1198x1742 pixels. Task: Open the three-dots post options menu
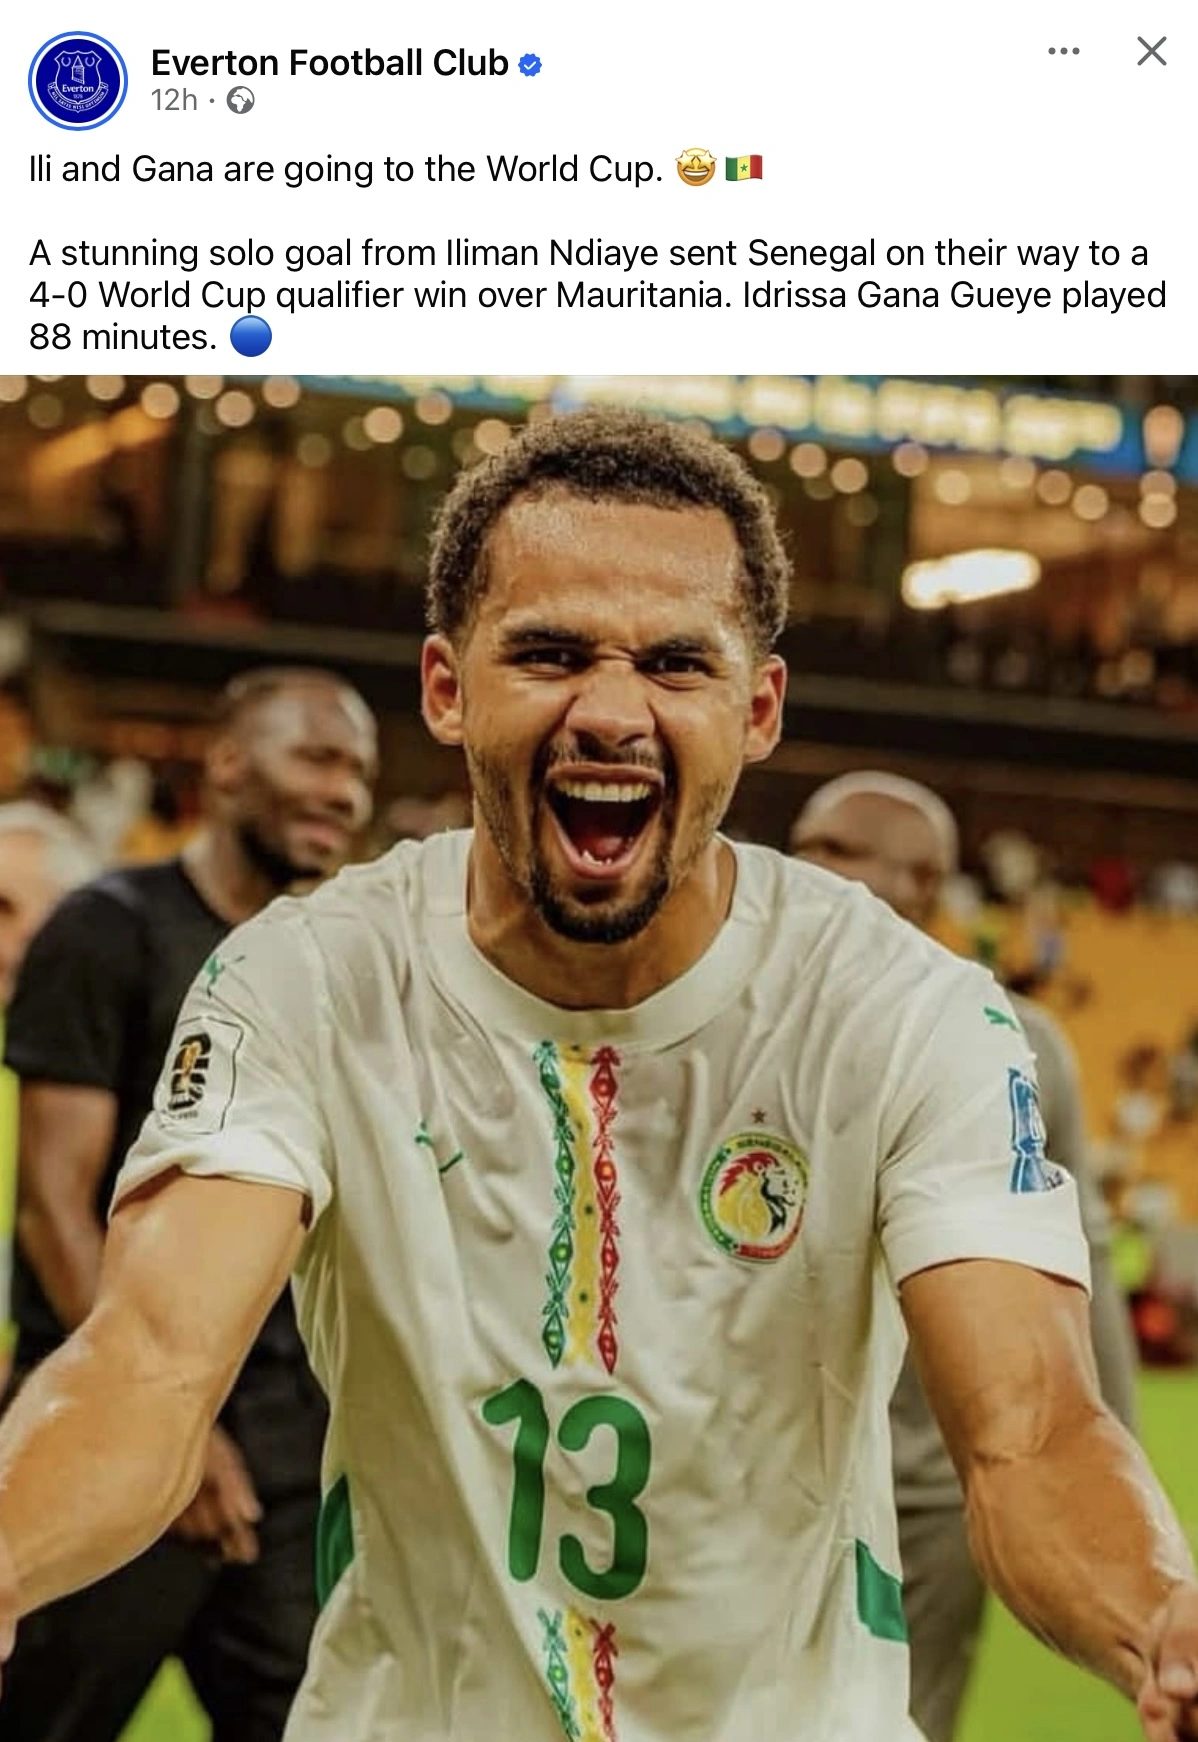pyautogui.click(x=1064, y=51)
